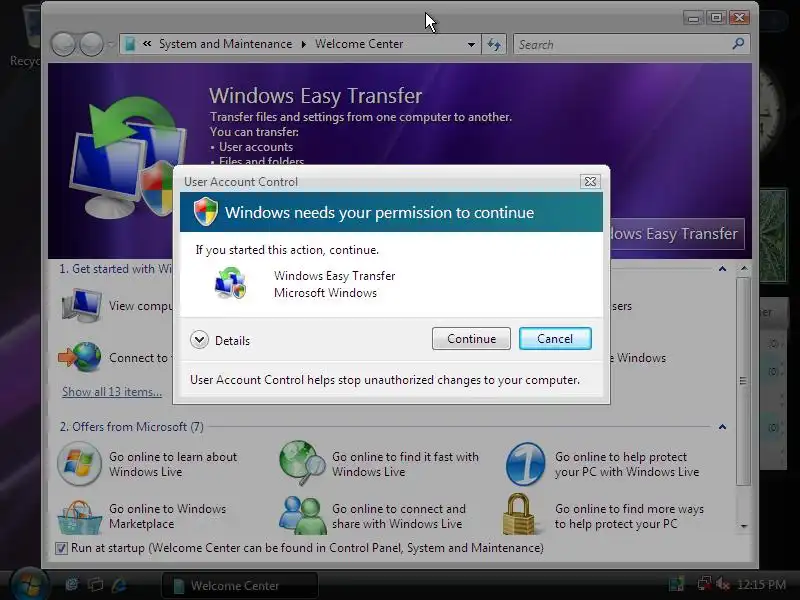
Task: Click the View computer details icon
Action: click(x=81, y=306)
